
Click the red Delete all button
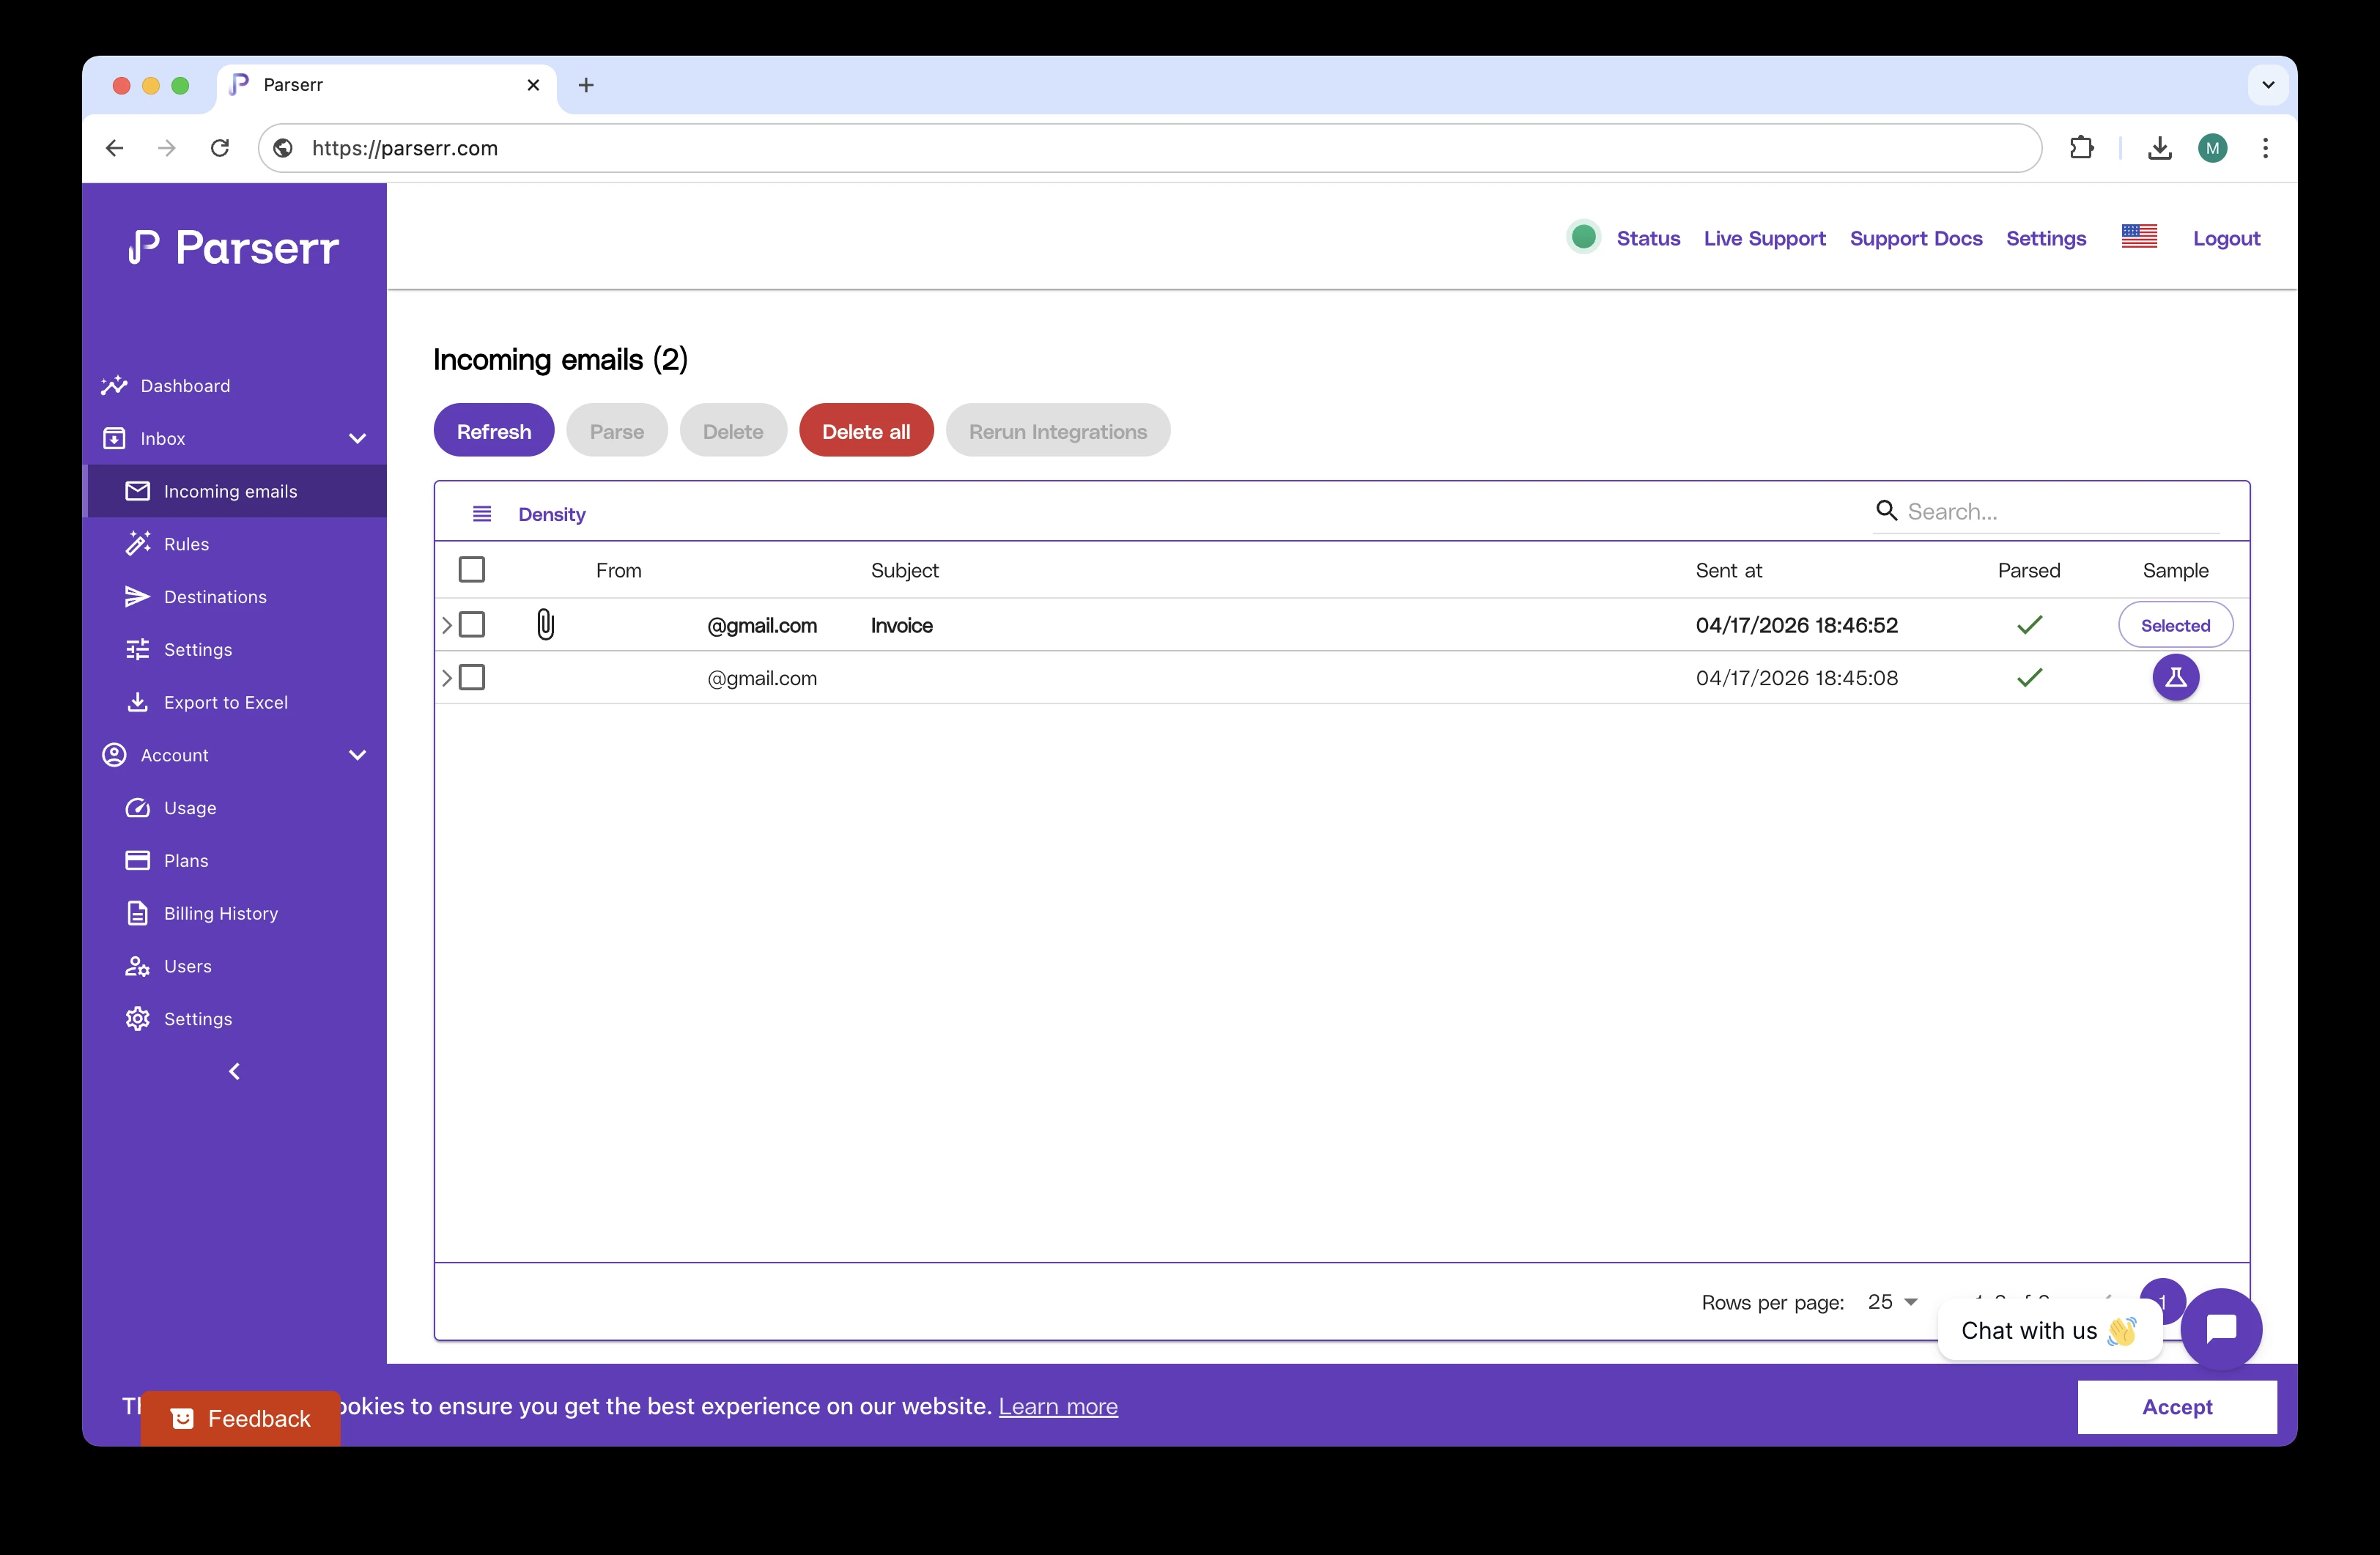coord(866,431)
